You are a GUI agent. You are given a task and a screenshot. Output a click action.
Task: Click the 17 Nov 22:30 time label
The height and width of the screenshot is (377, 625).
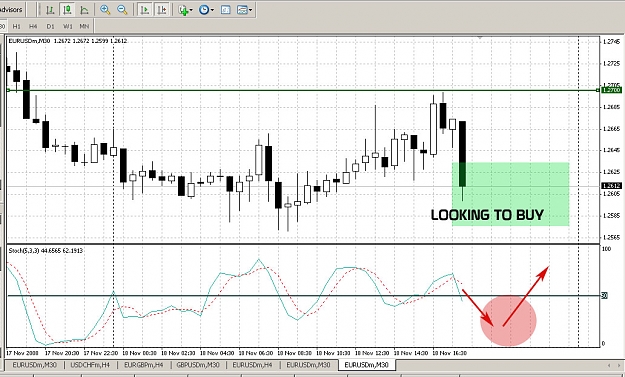(100, 353)
